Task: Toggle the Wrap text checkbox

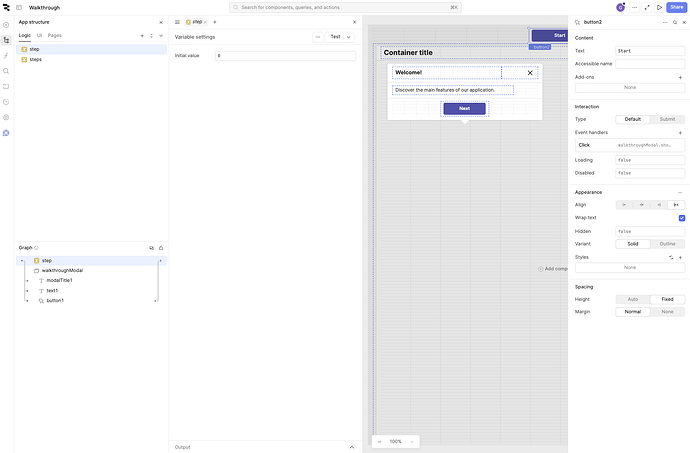Action: (x=681, y=217)
